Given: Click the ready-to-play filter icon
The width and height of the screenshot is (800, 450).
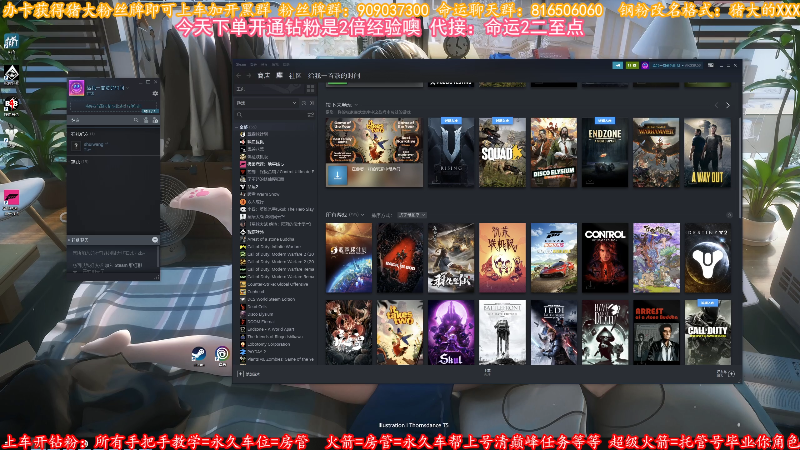Looking at the screenshot, I should (312, 103).
